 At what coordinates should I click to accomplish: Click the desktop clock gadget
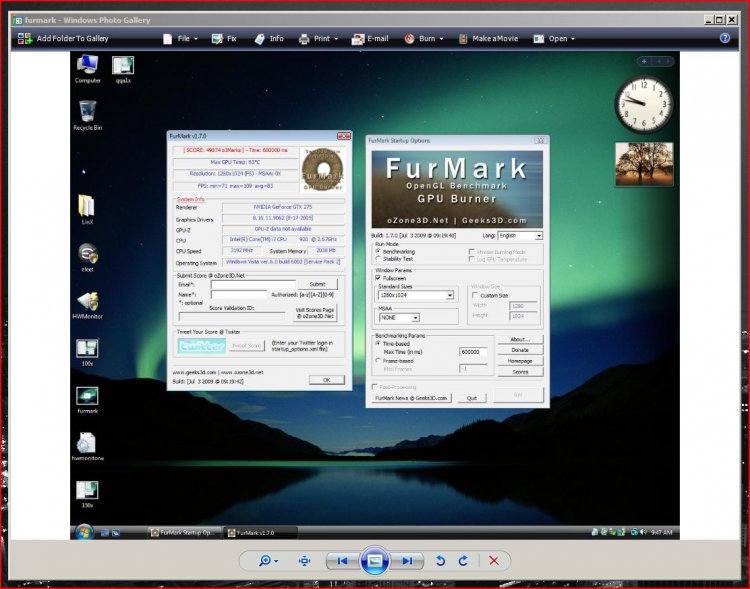click(x=644, y=104)
